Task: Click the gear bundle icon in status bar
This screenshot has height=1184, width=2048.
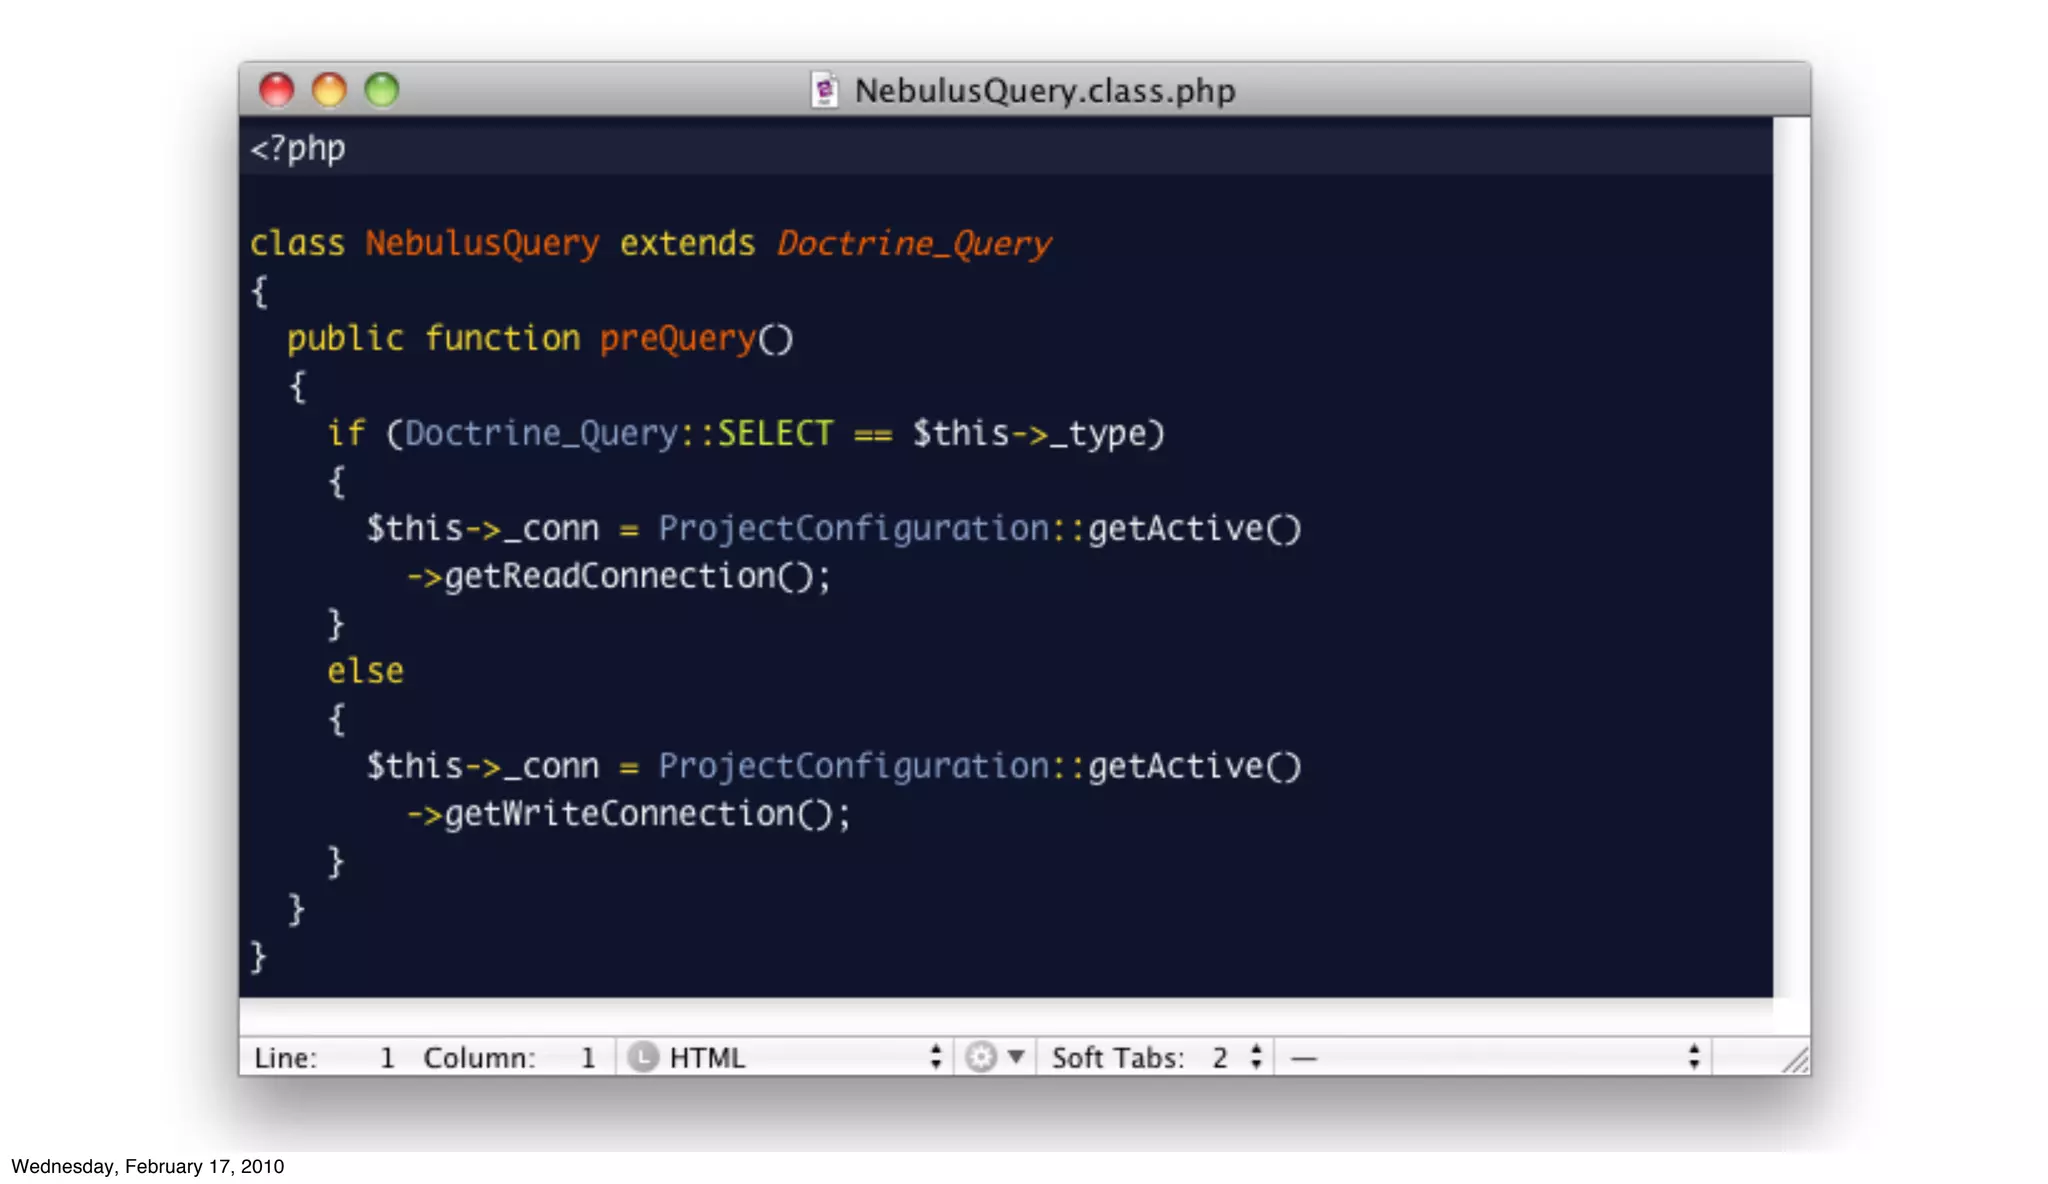Action: pos(981,1057)
